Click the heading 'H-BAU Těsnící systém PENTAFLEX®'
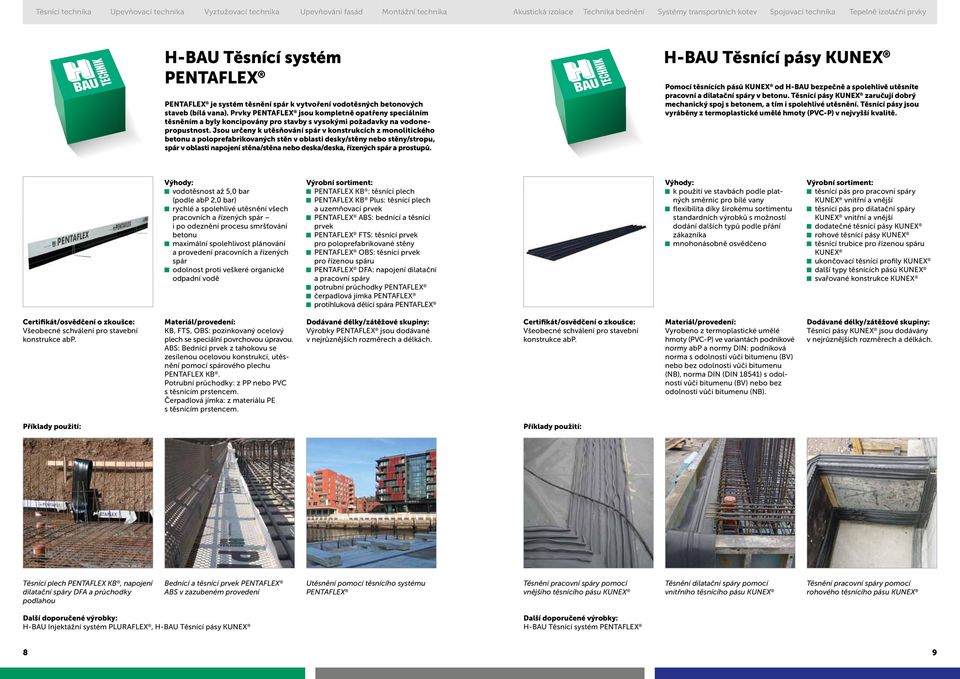Image resolution: width=960 pixels, height=679 pixels. point(253,67)
